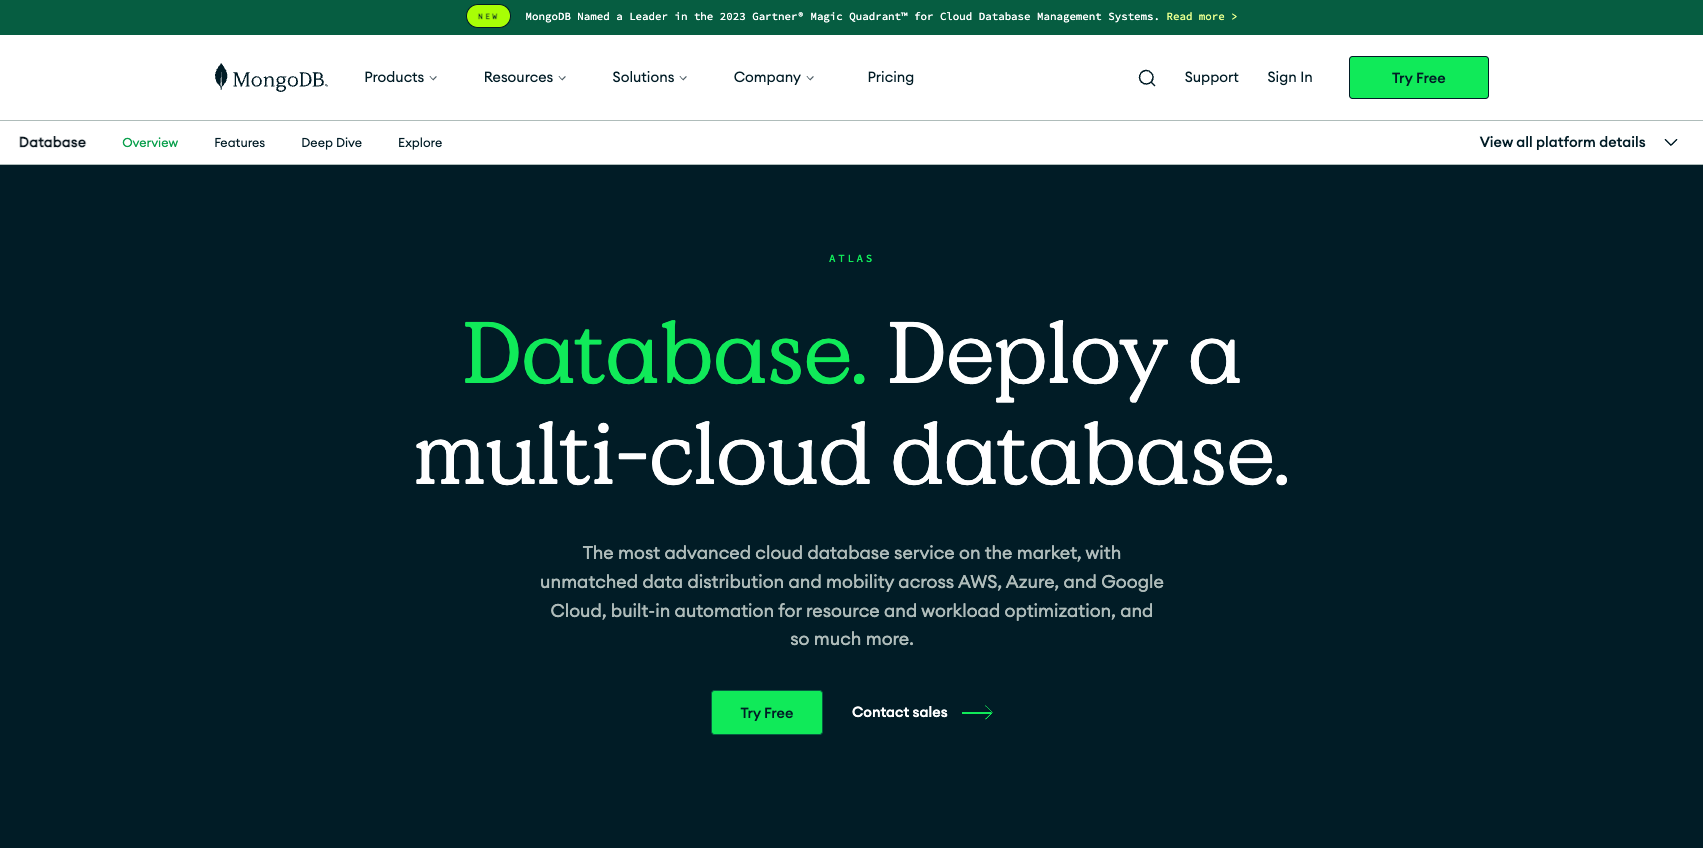Click the Try Free button in hero
The height and width of the screenshot is (848, 1703).
[767, 713]
